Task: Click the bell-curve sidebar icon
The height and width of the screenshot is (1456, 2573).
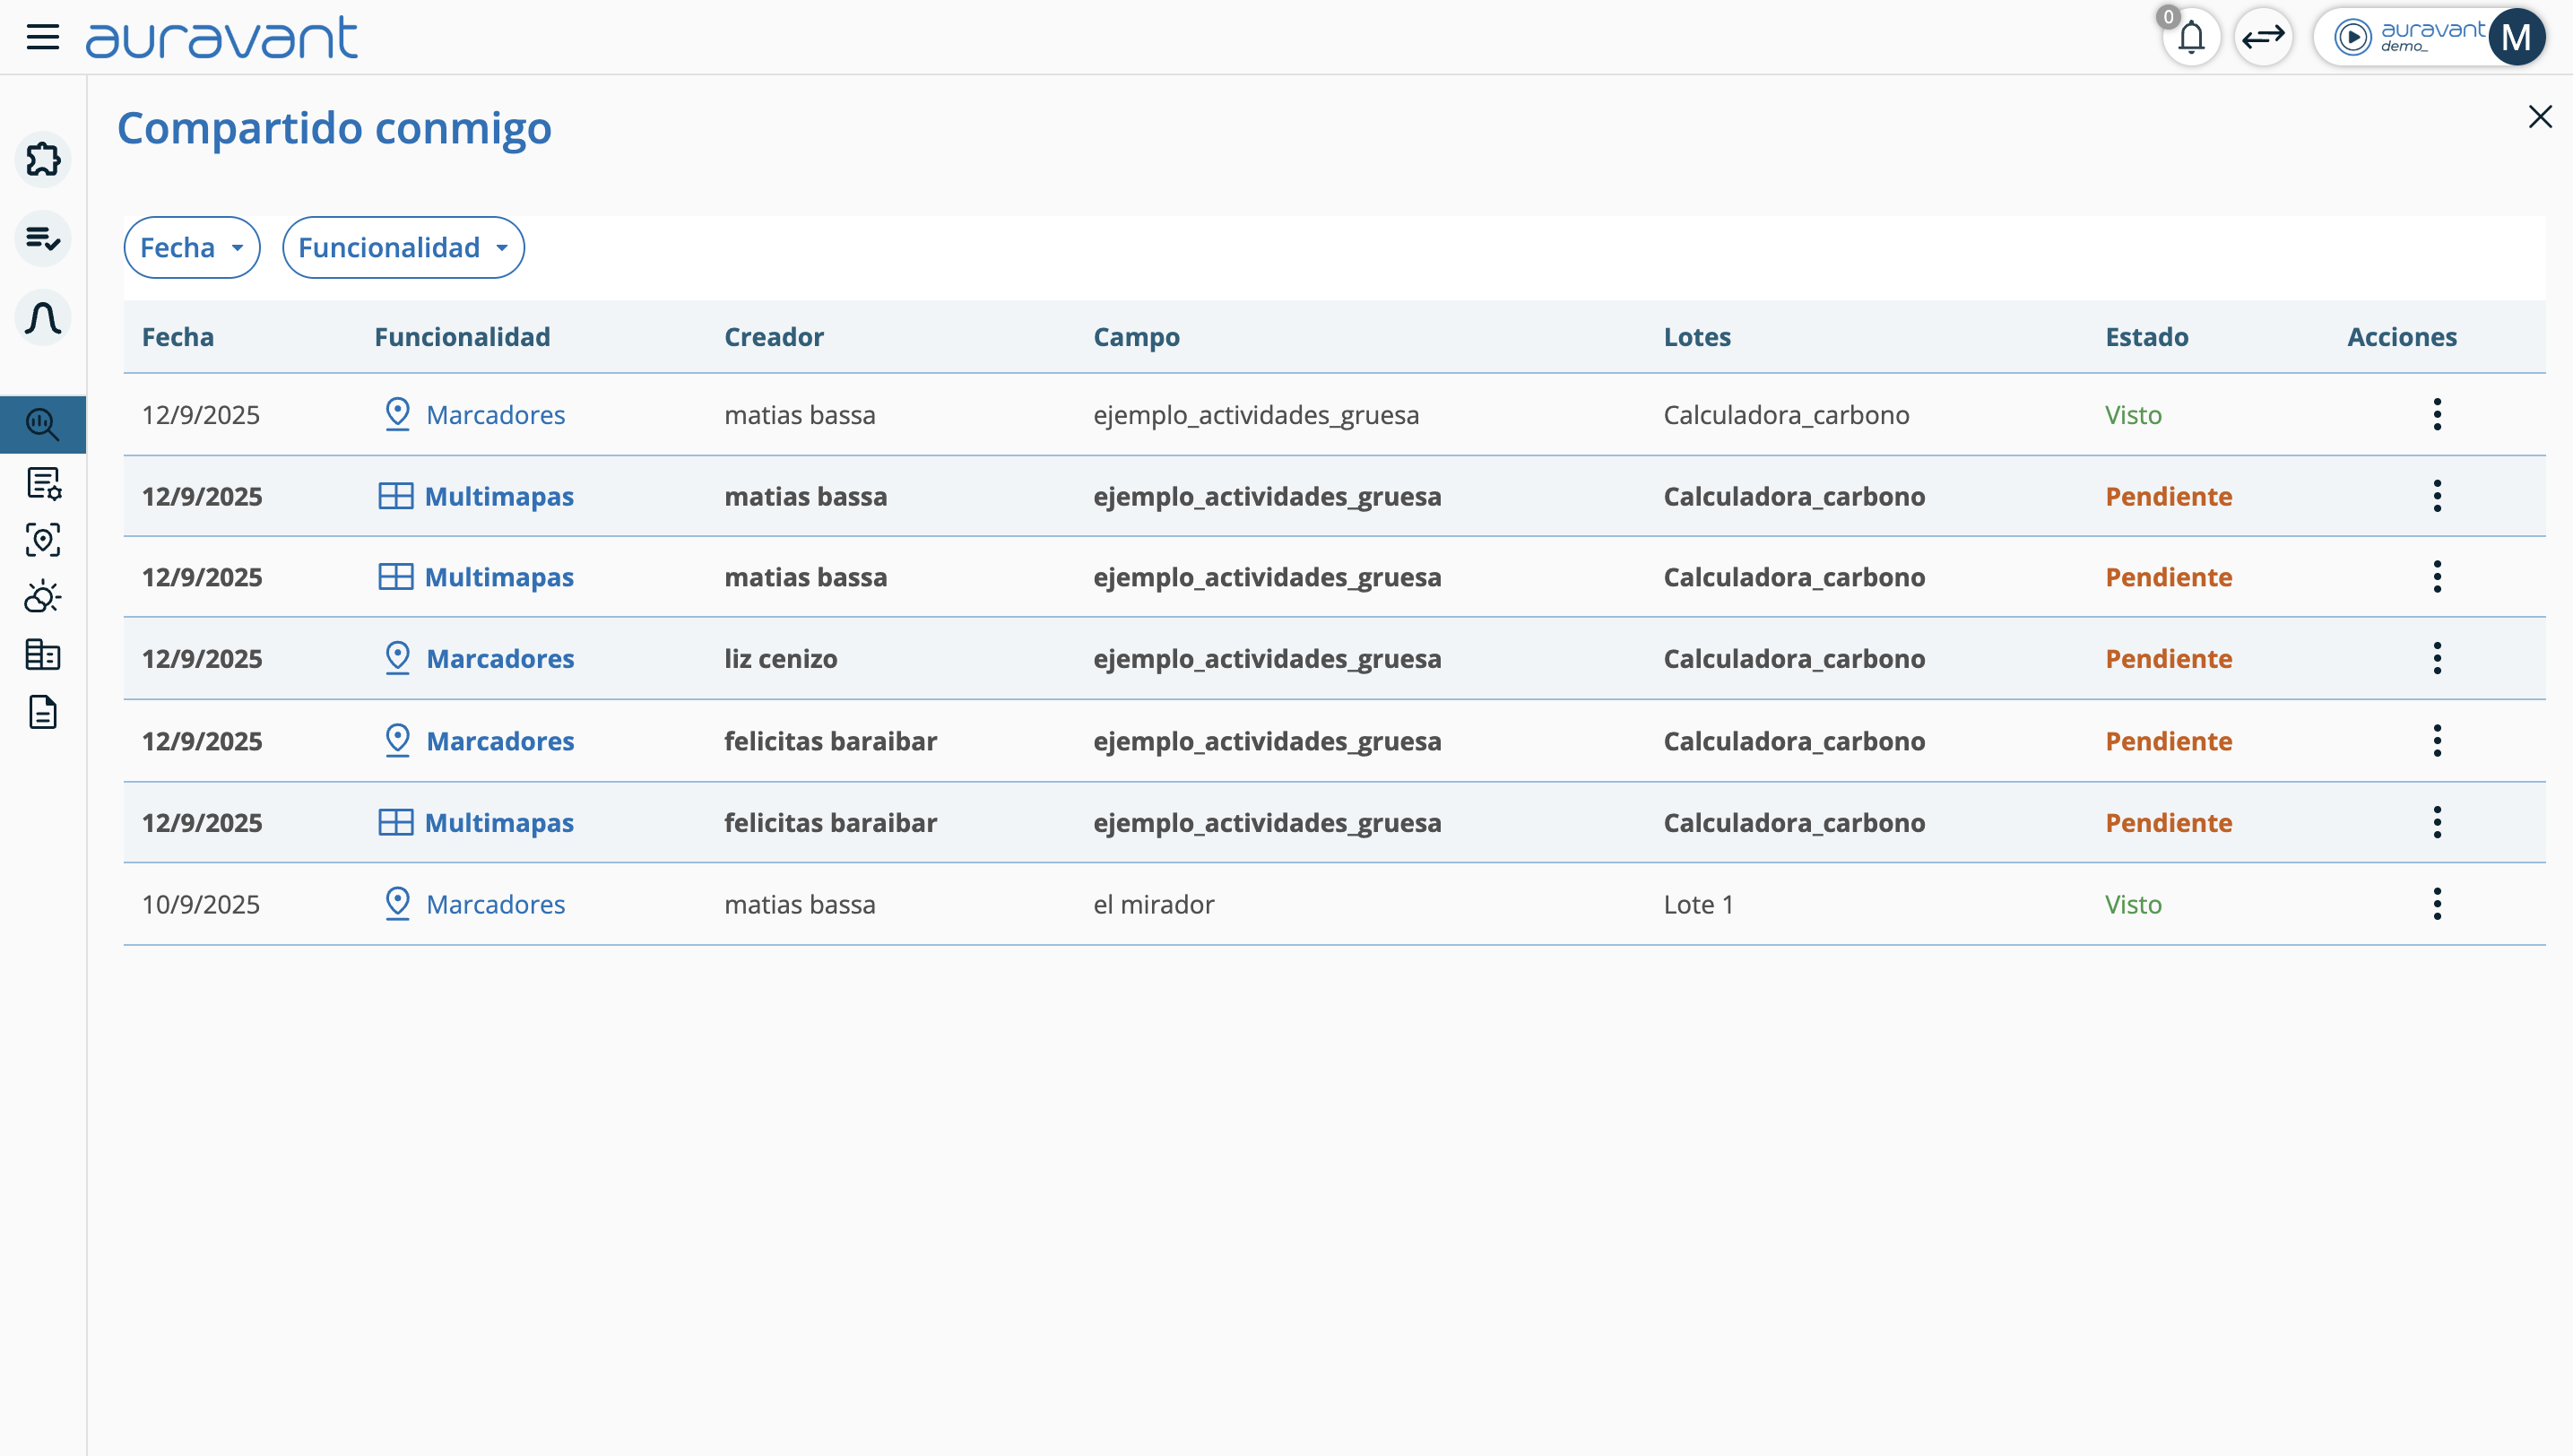Action: pos(43,318)
